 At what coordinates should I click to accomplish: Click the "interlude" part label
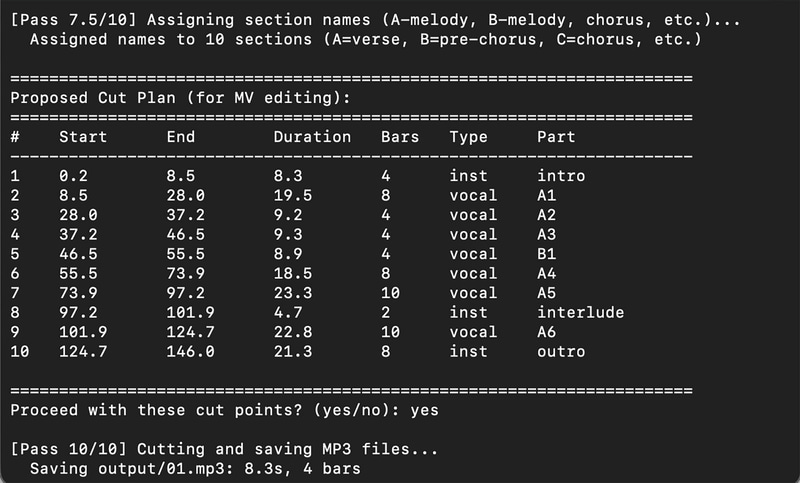point(580,313)
